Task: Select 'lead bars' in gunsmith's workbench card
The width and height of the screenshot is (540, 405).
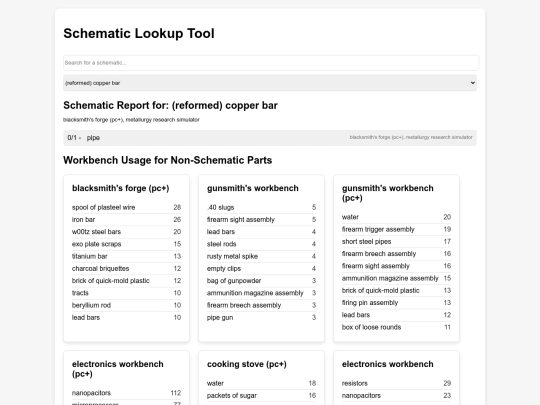Action: click(x=261, y=232)
